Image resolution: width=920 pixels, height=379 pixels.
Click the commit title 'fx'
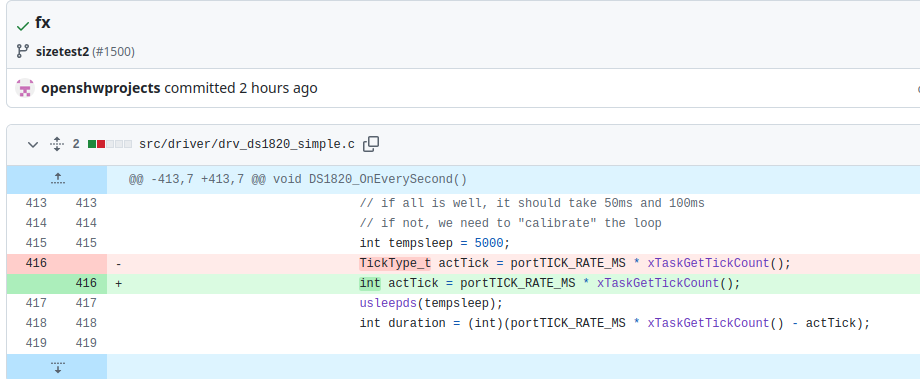pyautogui.click(x=43, y=23)
